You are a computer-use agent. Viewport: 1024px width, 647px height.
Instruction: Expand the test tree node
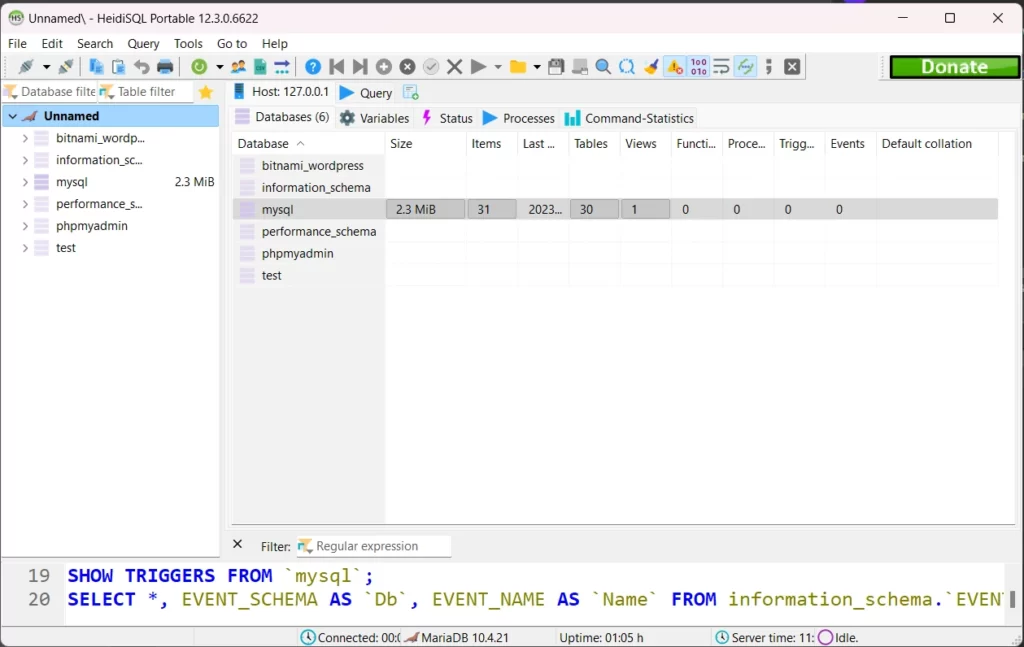pyautogui.click(x=25, y=248)
